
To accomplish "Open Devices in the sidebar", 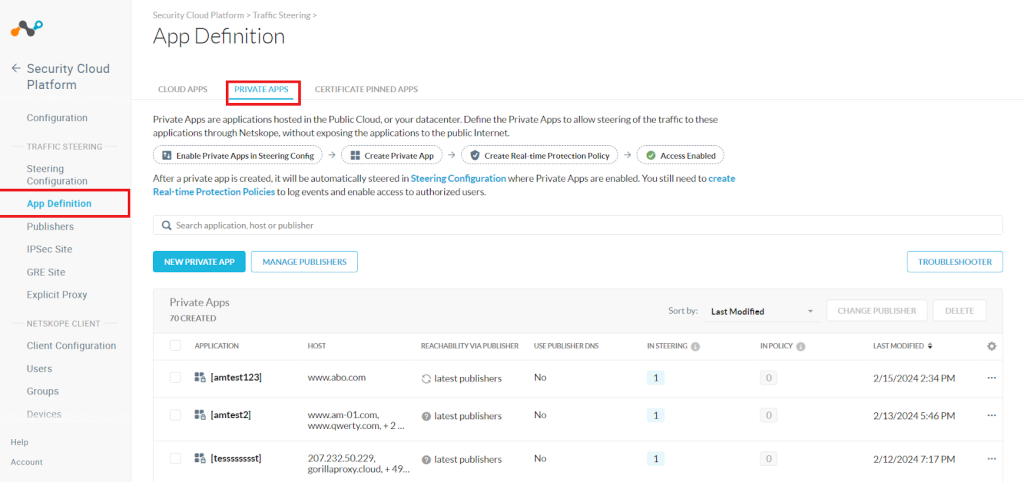I will click(x=44, y=414).
